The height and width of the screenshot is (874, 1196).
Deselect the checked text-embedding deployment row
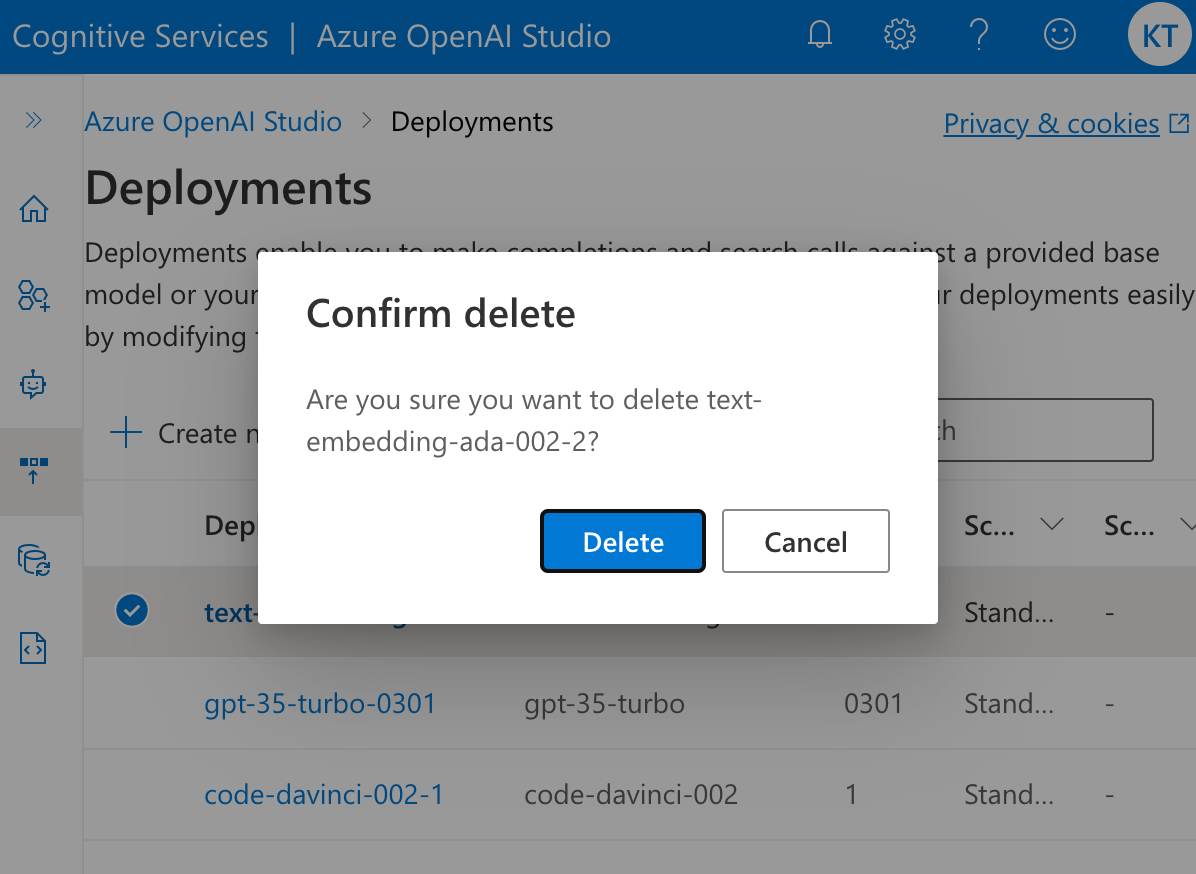click(131, 610)
